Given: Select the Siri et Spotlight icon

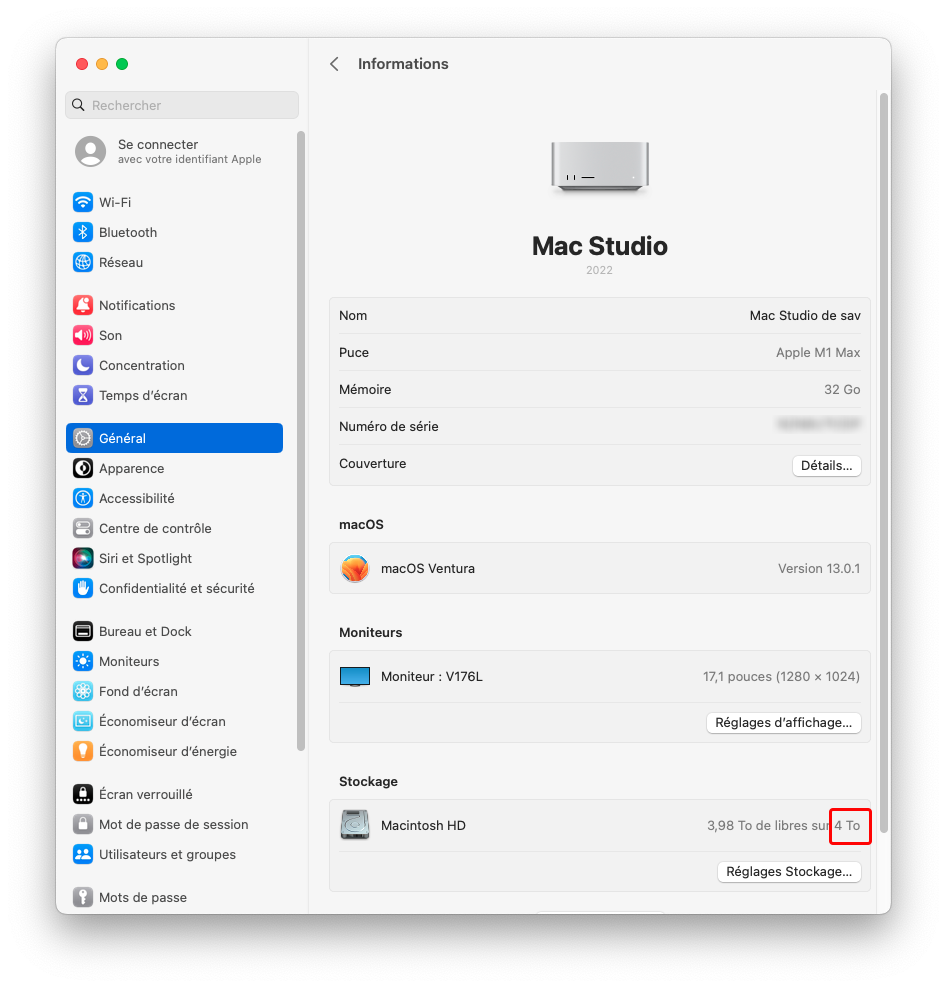Looking at the screenshot, I should point(83,558).
